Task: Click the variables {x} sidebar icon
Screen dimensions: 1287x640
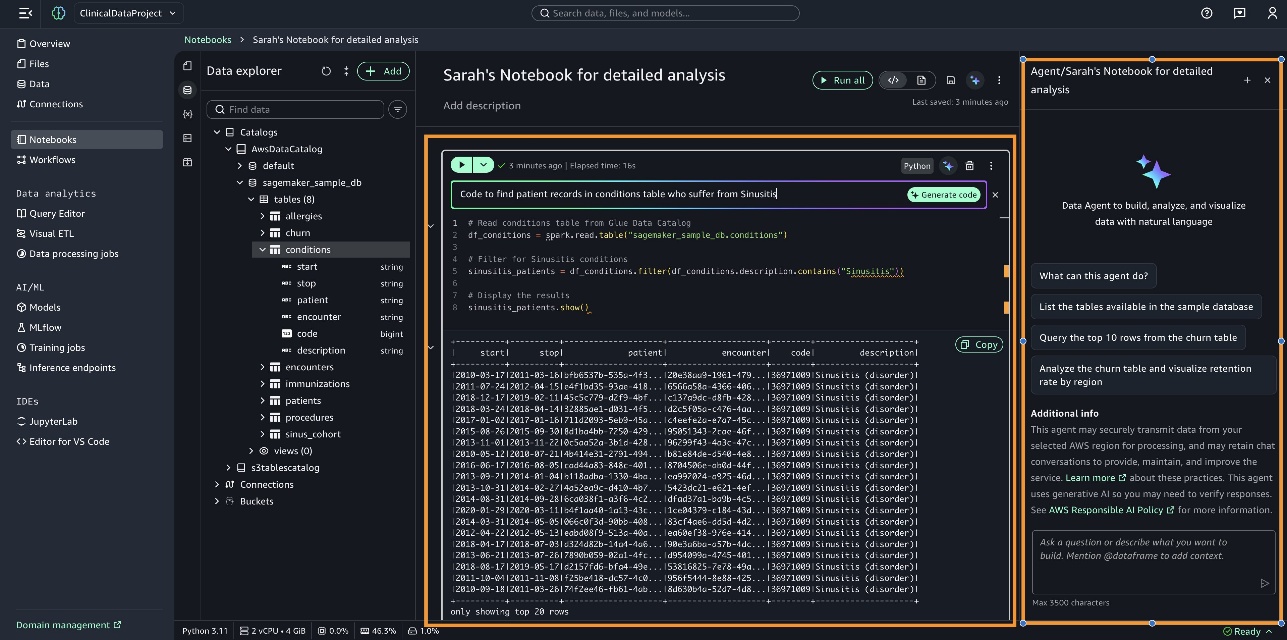Action: pyautogui.click(x=187, y=114)
